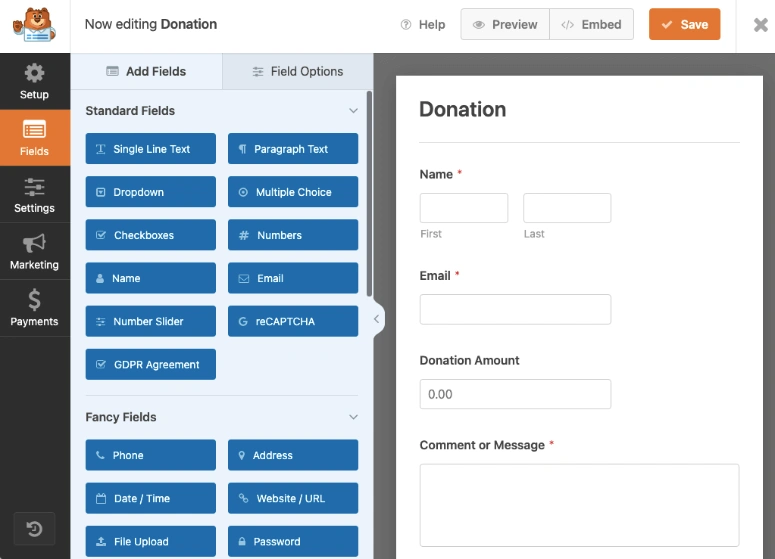This screenshot has height=559, width=775.
Task: Open Settings sliders icon in sidebar
Action: click(34, 187)
